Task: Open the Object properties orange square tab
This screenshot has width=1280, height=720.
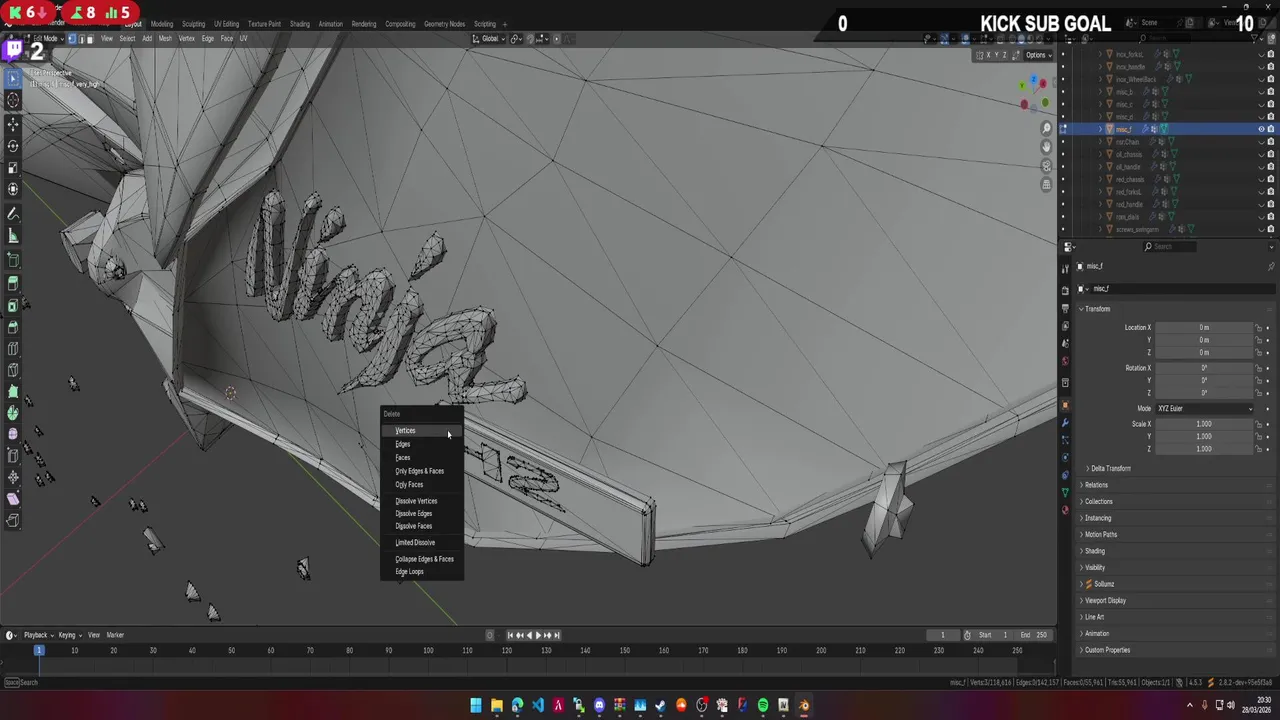Action: [1065, 405]
